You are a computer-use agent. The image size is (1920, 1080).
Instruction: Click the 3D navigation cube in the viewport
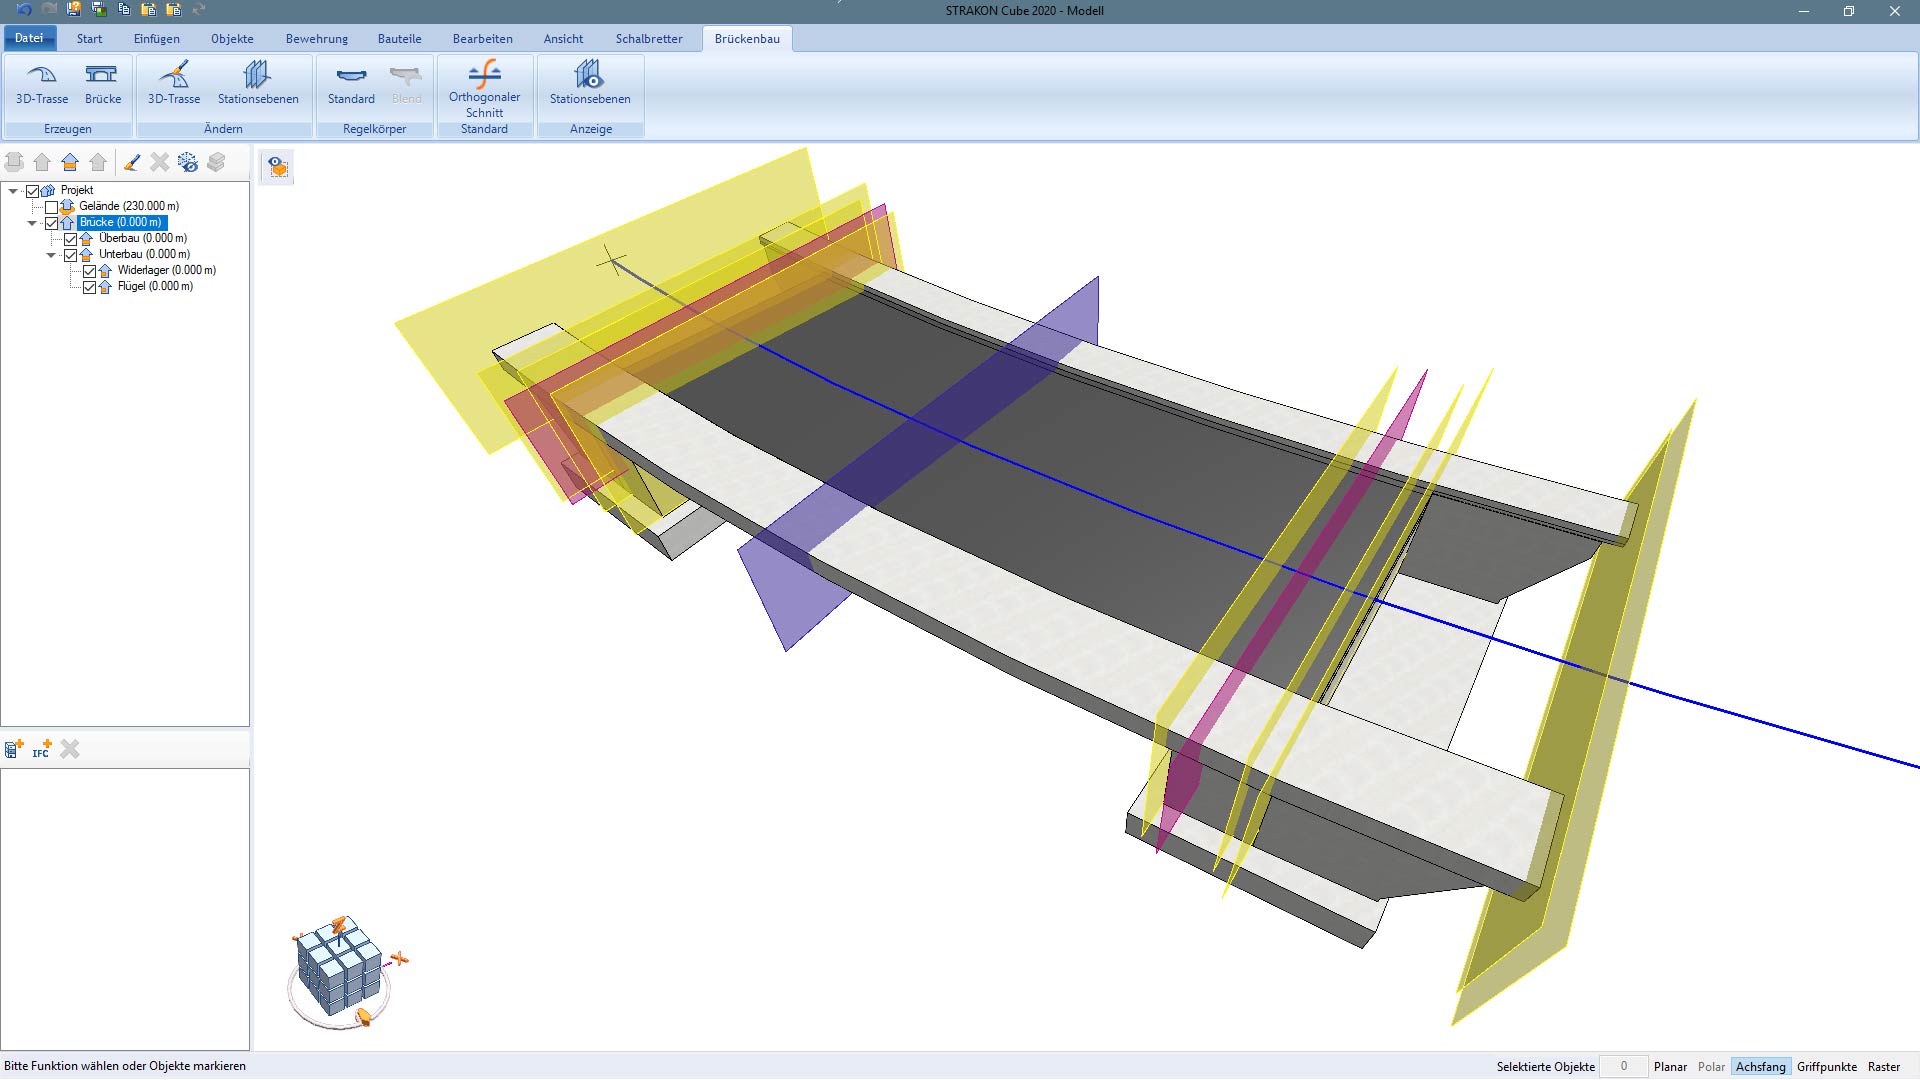(339, 968)
